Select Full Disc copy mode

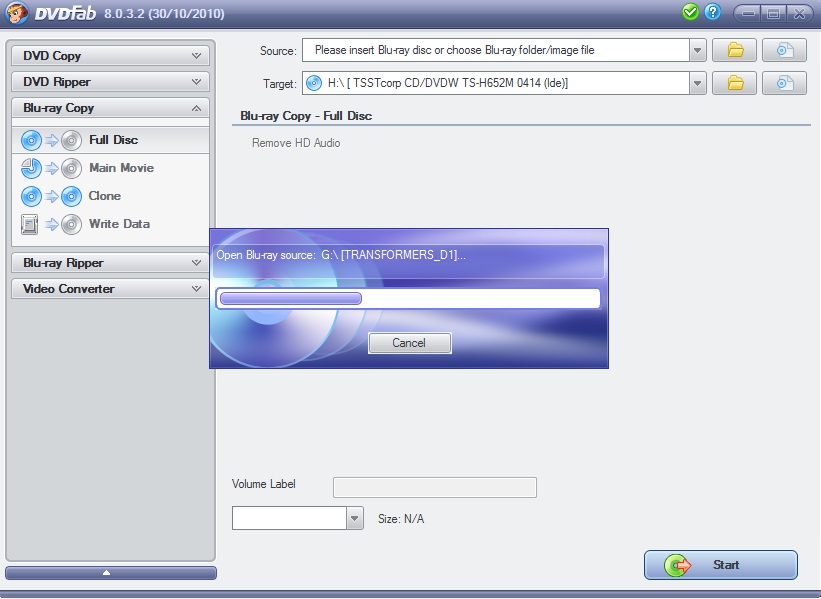coord(110,140)
